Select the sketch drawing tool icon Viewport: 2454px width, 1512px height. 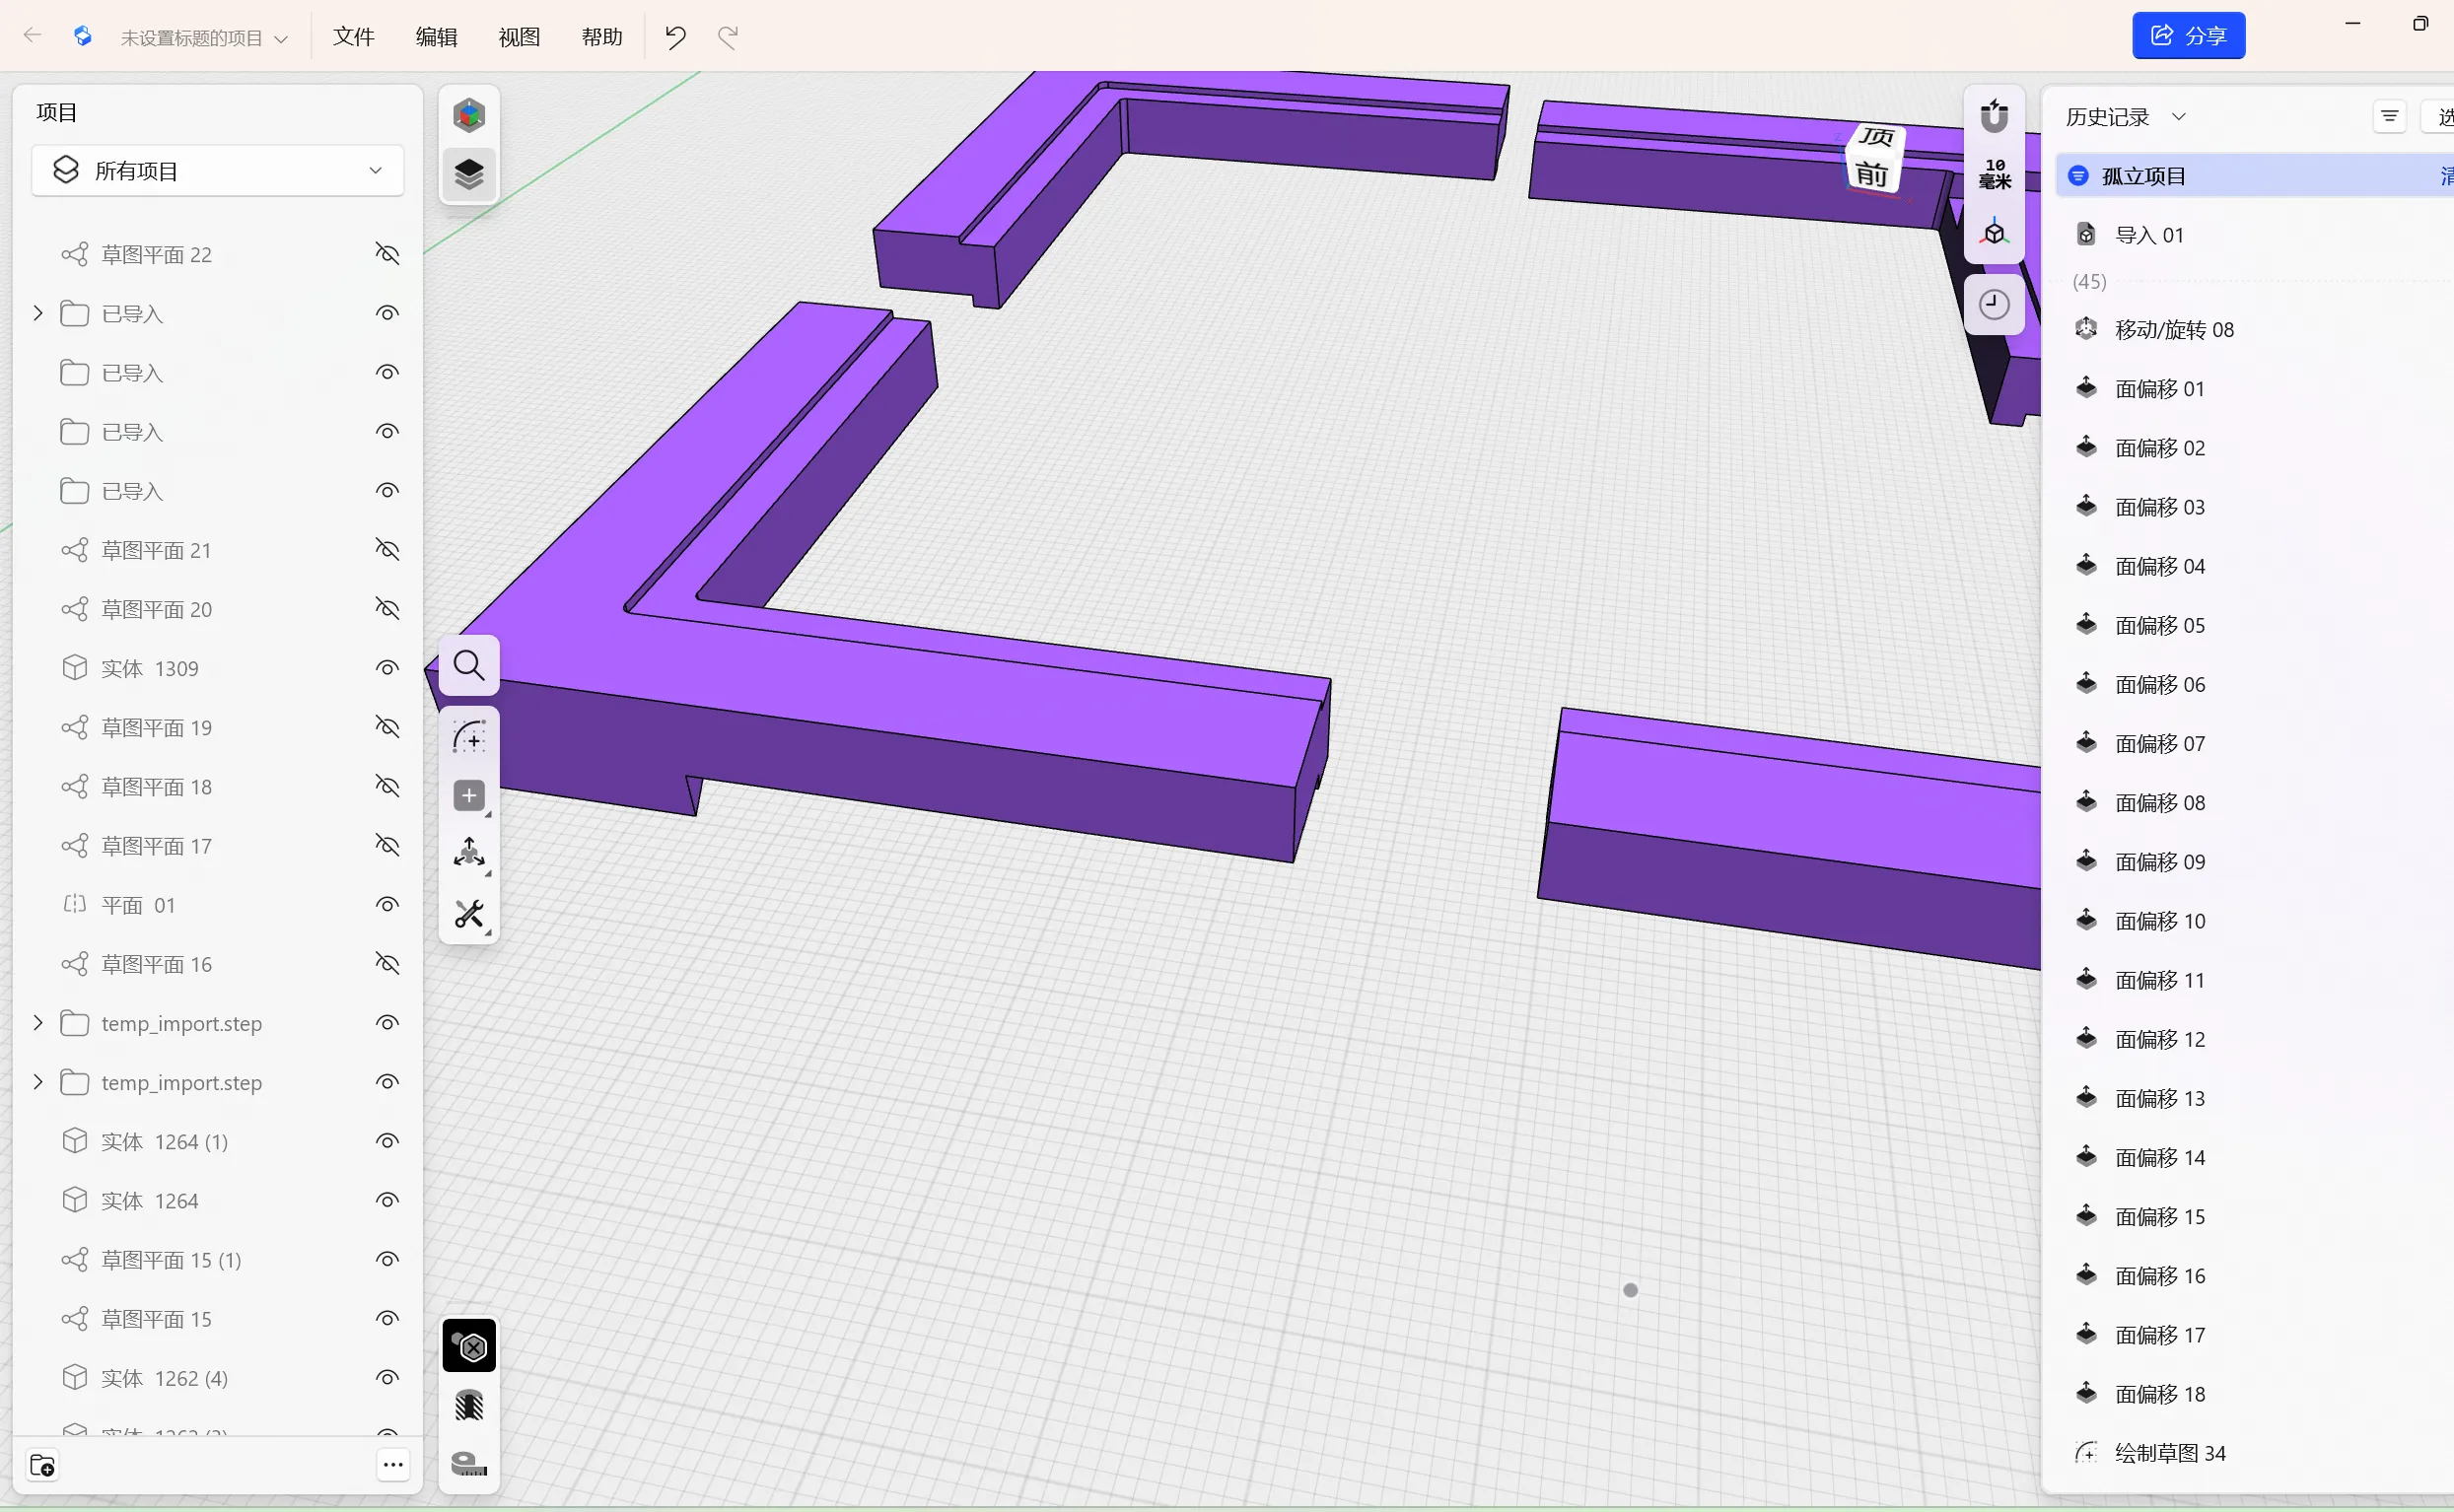pos(468,737)
